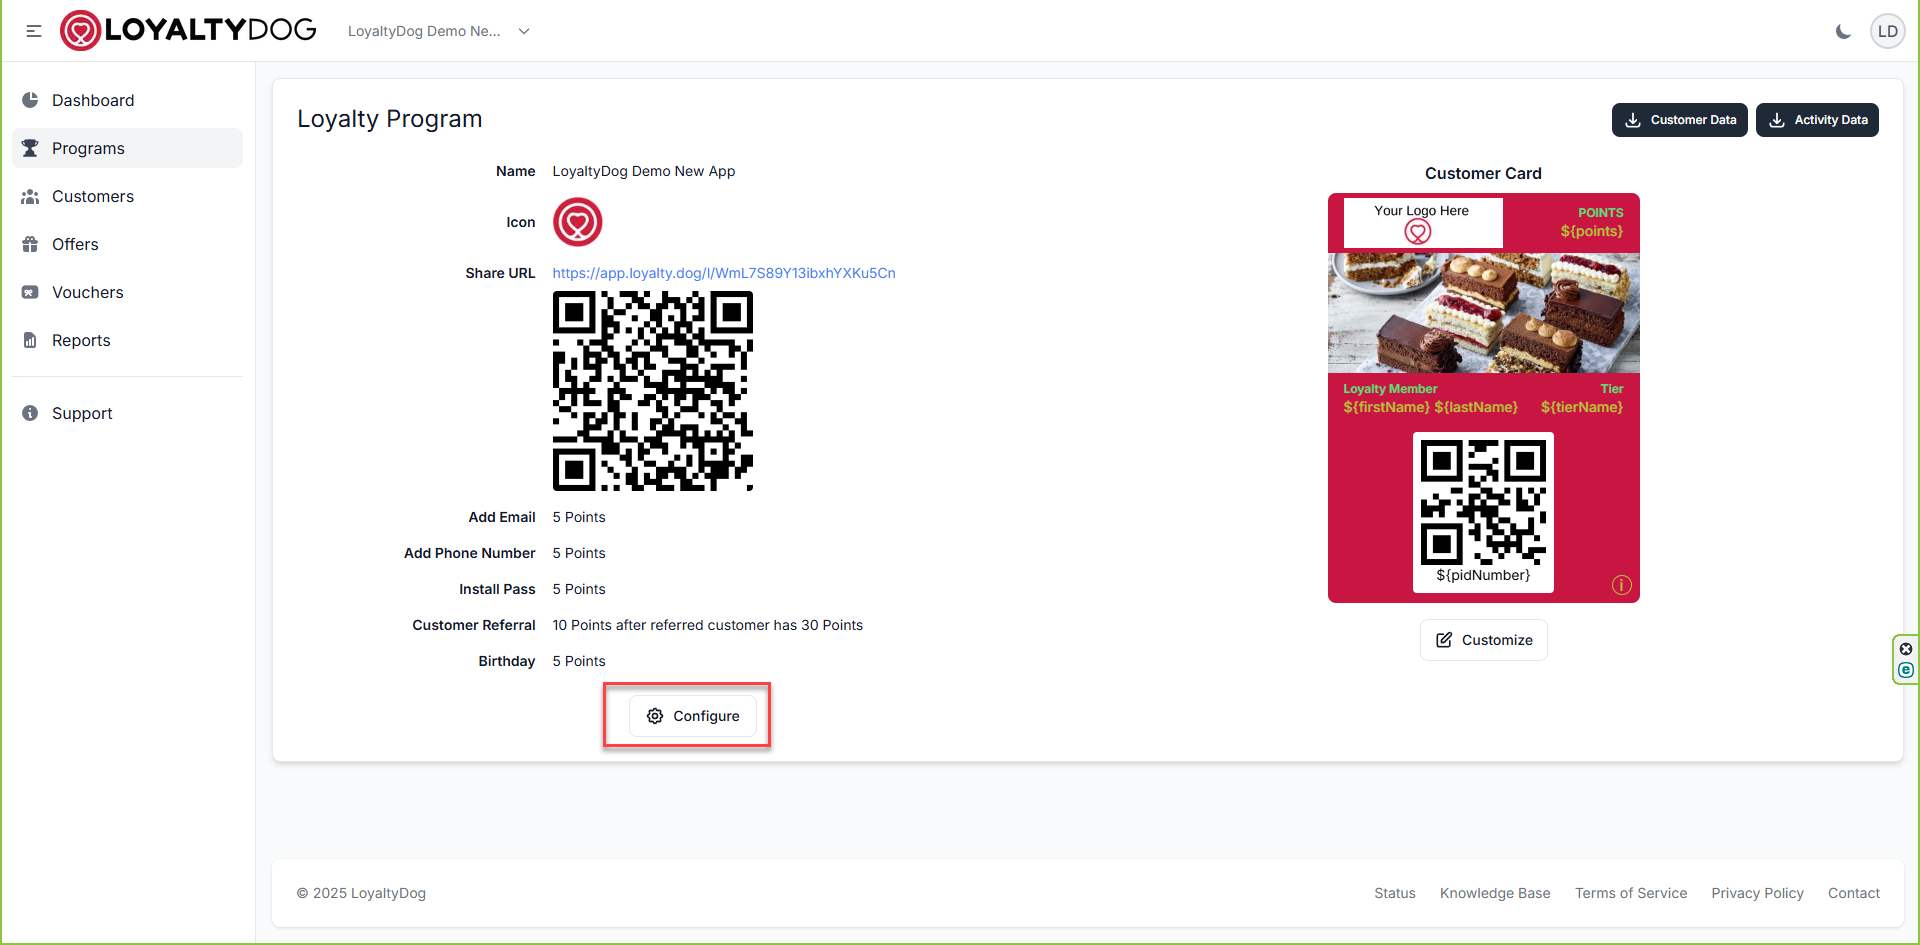The image size is (1920, 945).
Task: Open the Status footer link
Action: (x=1395, y=893)
